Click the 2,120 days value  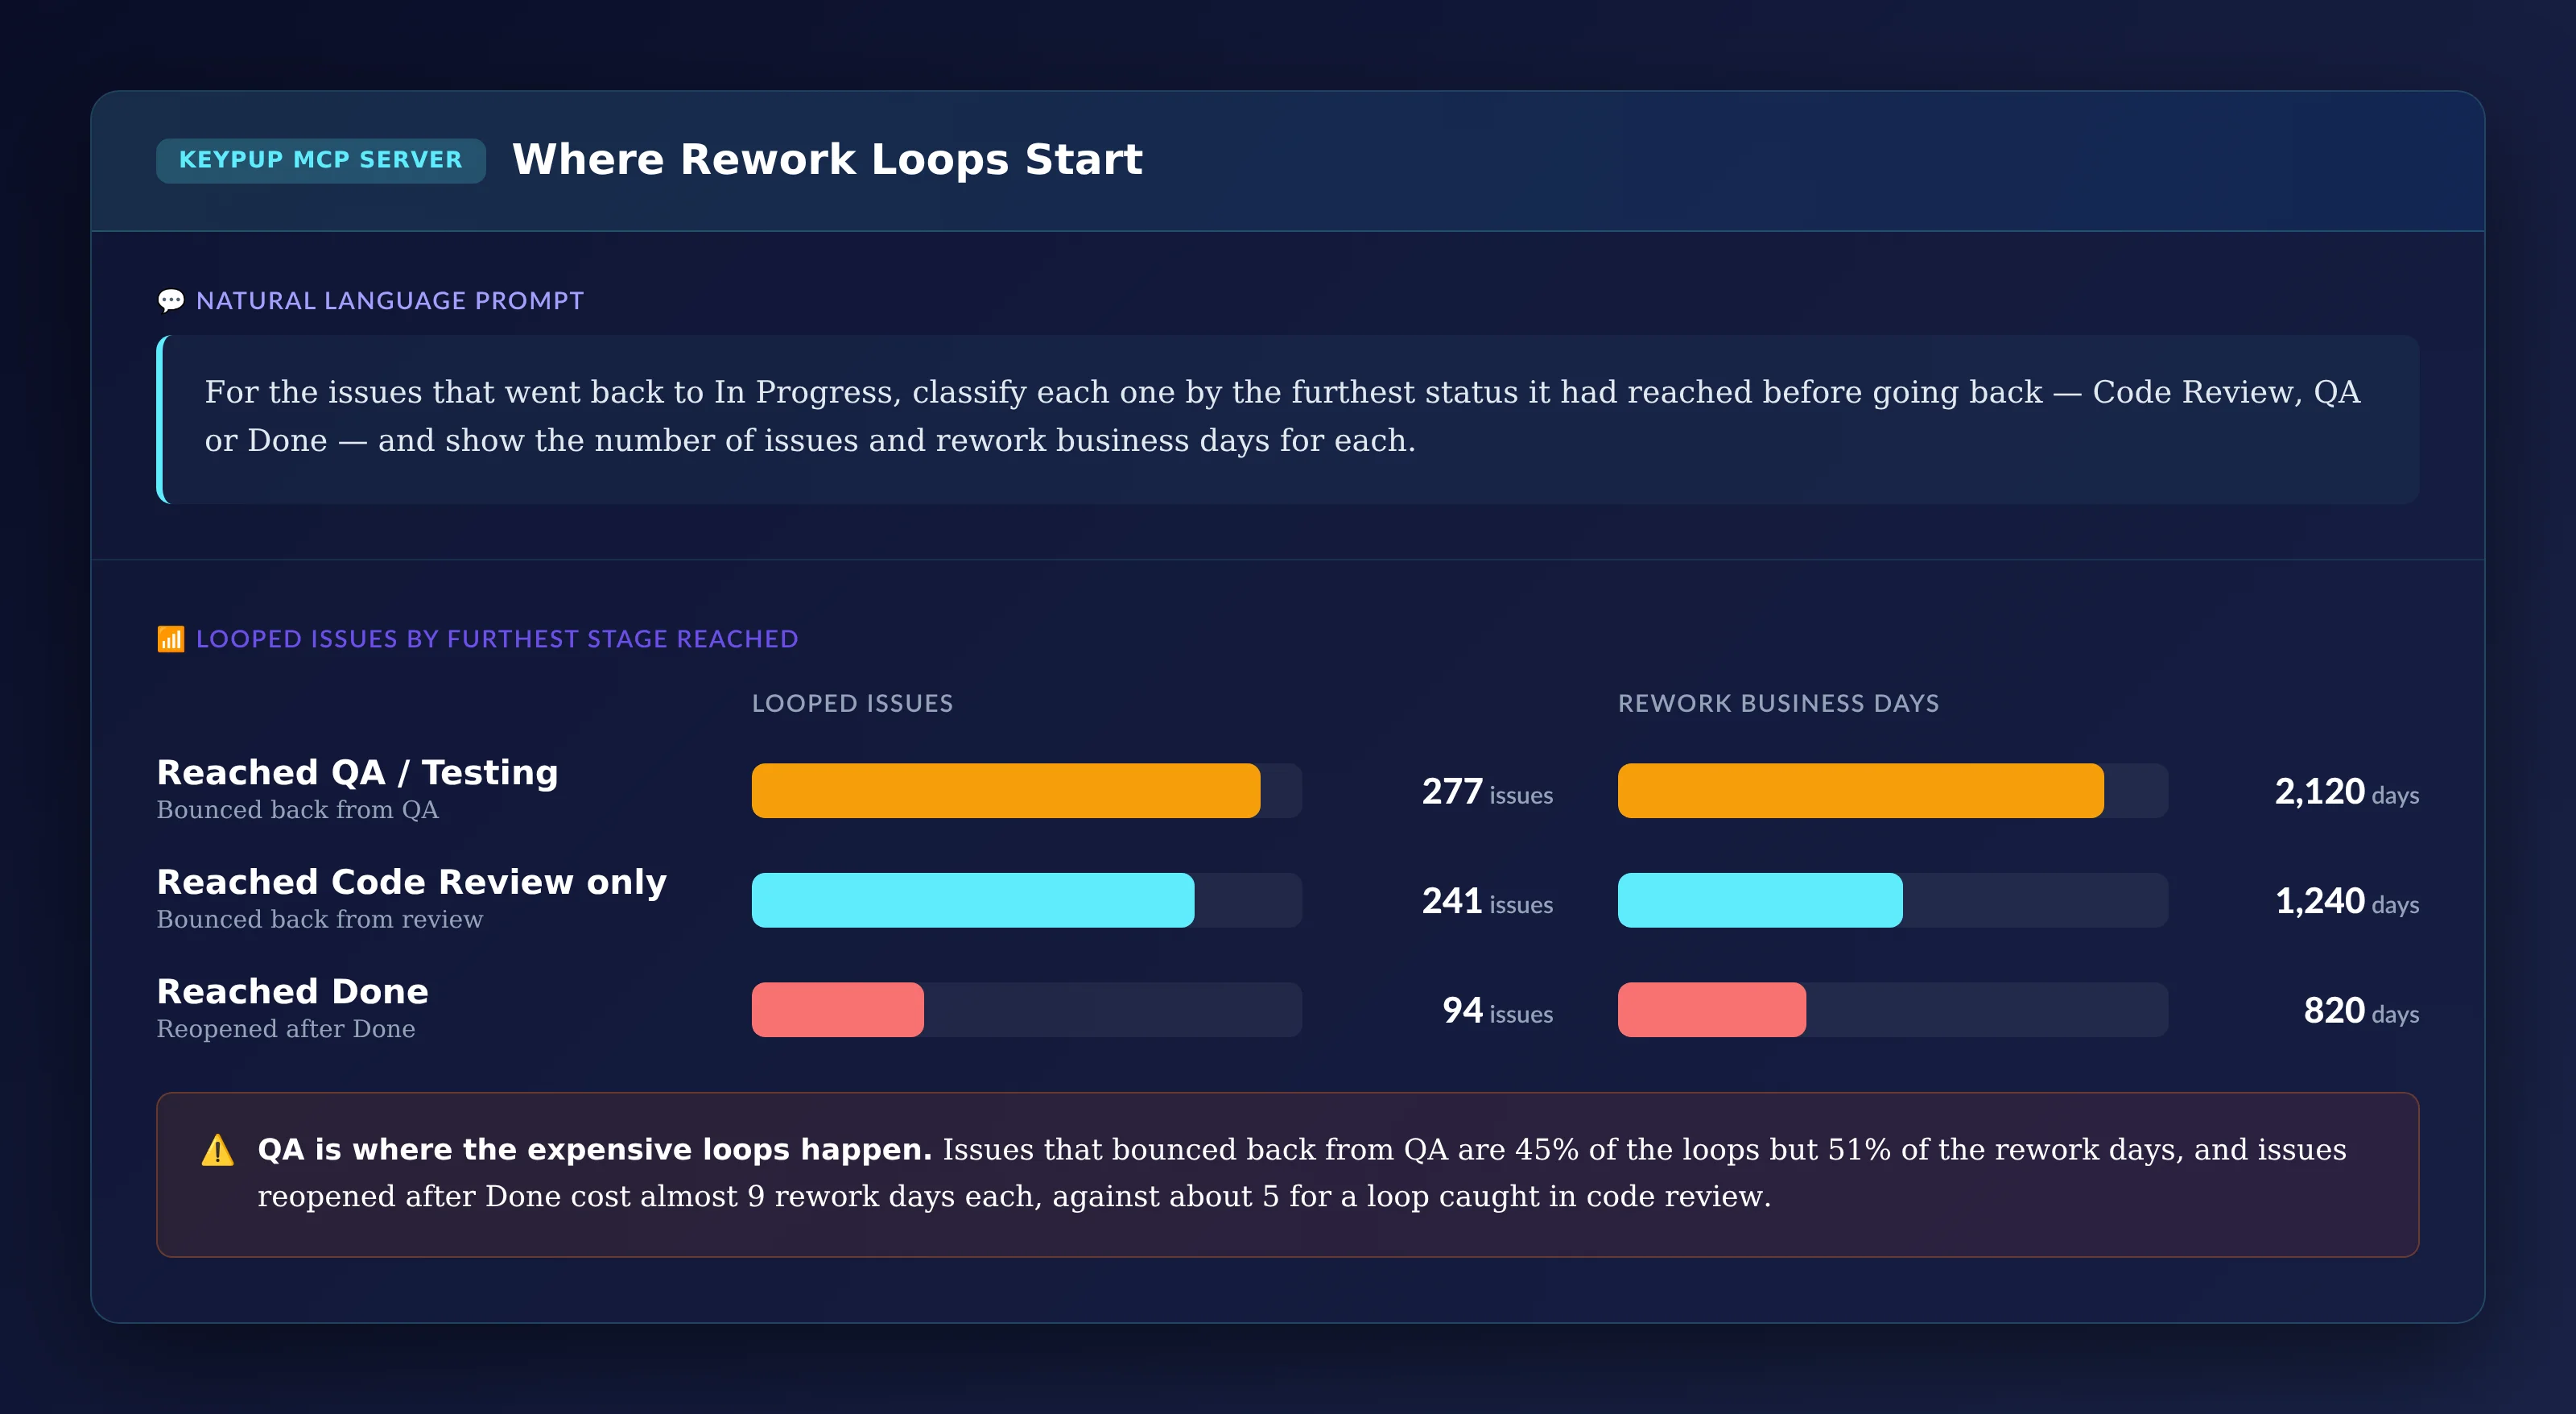click(x=2347, y=792)
